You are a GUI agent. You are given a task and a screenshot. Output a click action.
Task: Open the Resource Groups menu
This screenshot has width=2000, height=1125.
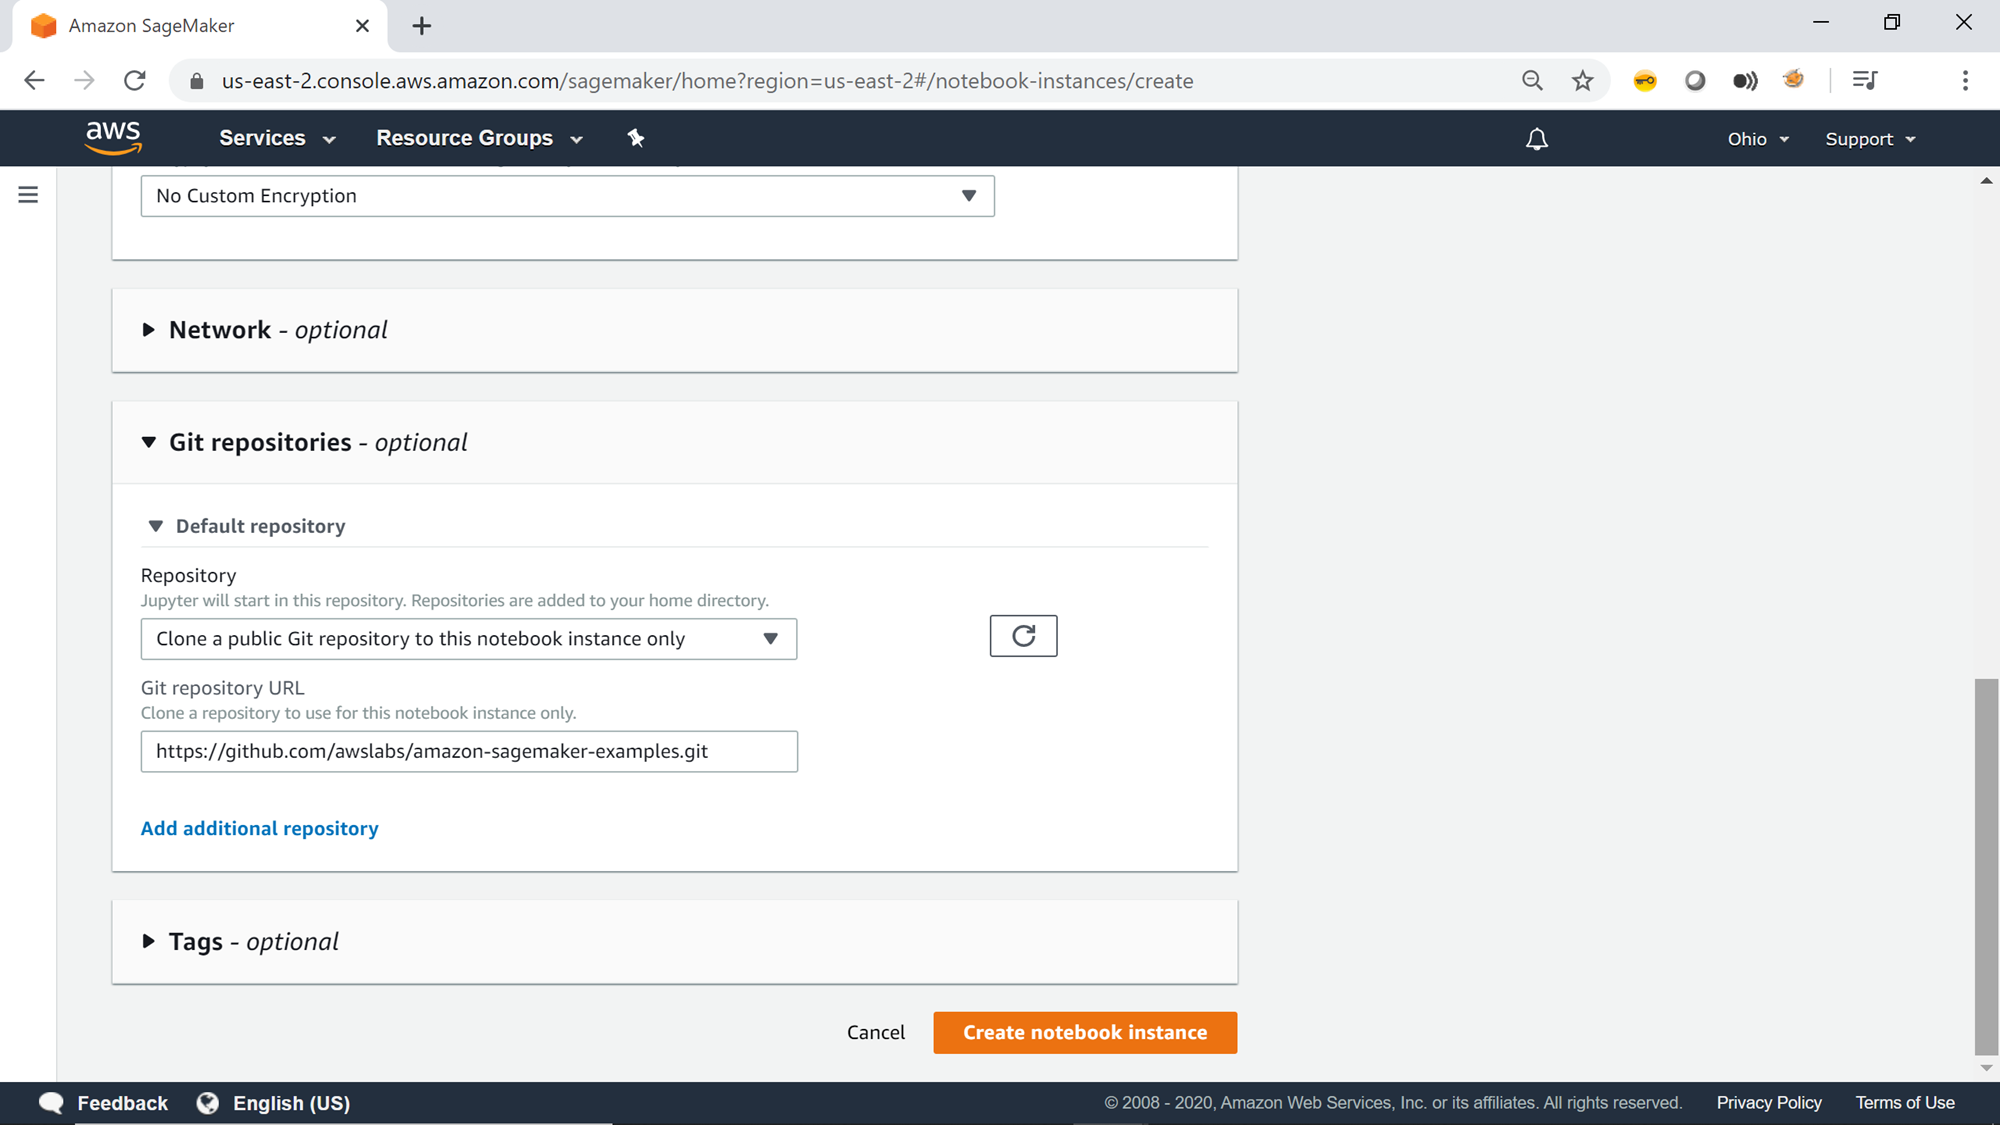[479, 138]
